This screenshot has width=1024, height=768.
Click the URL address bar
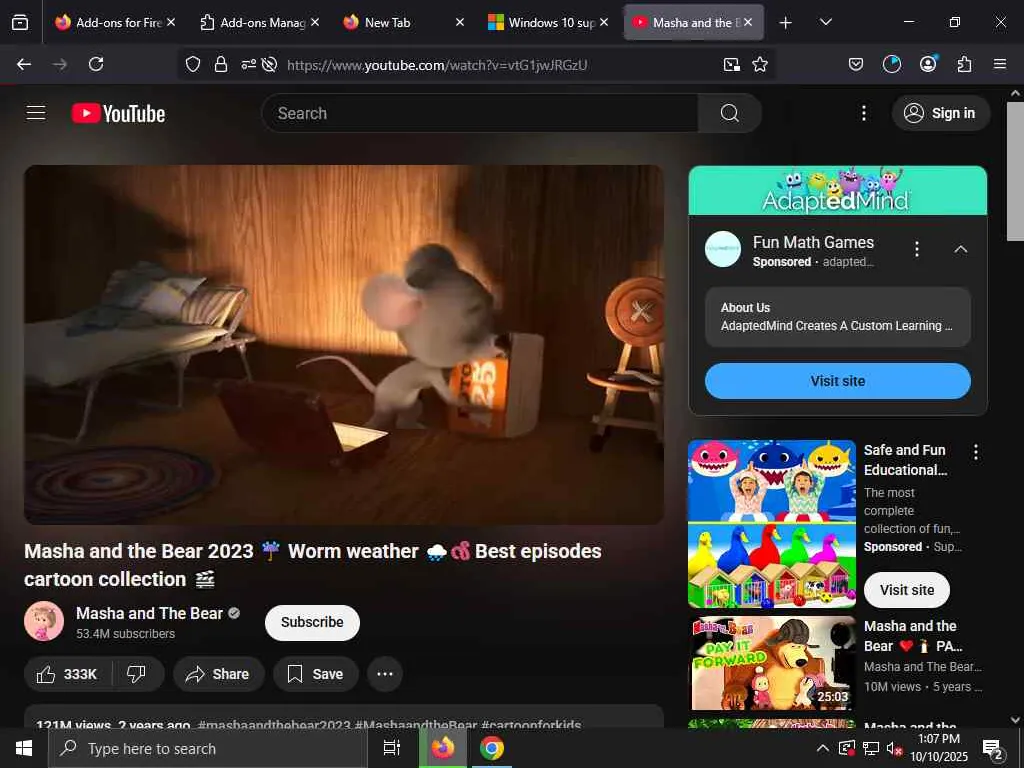(x=437, y=65)
